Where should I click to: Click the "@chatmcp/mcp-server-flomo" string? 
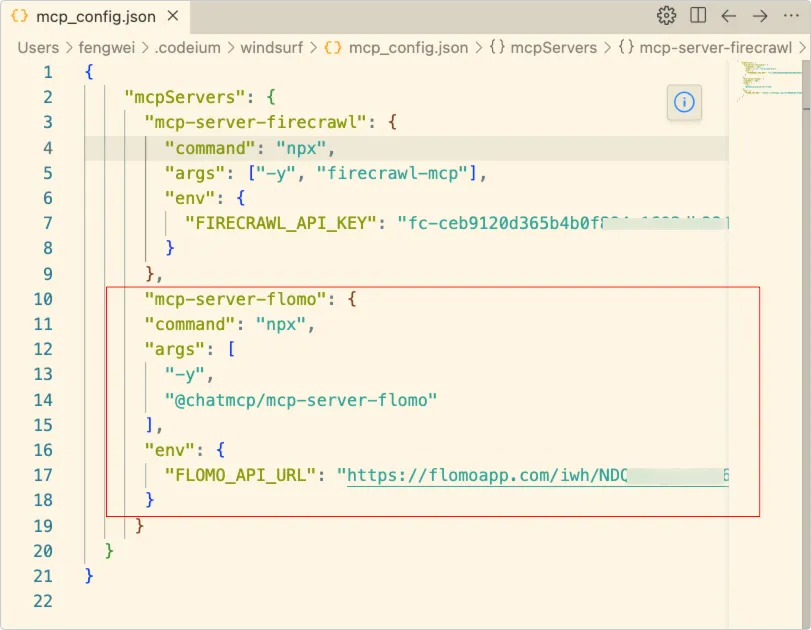(301, 400)
